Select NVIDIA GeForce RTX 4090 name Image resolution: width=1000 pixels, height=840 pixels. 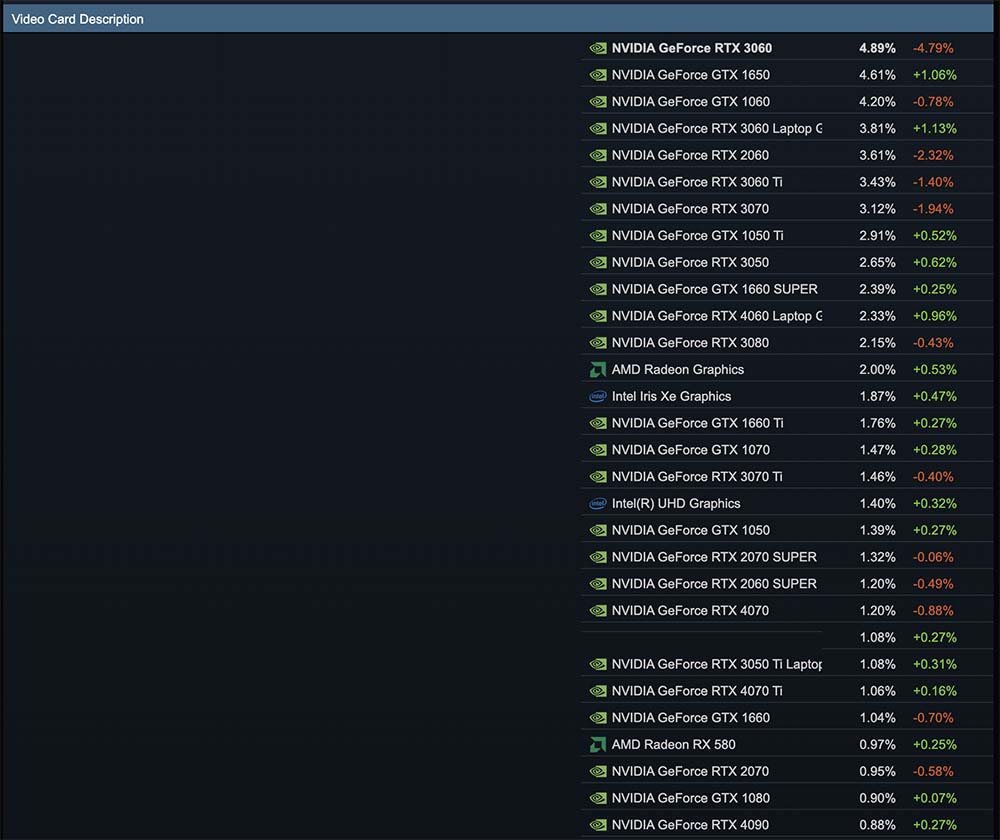690,825
